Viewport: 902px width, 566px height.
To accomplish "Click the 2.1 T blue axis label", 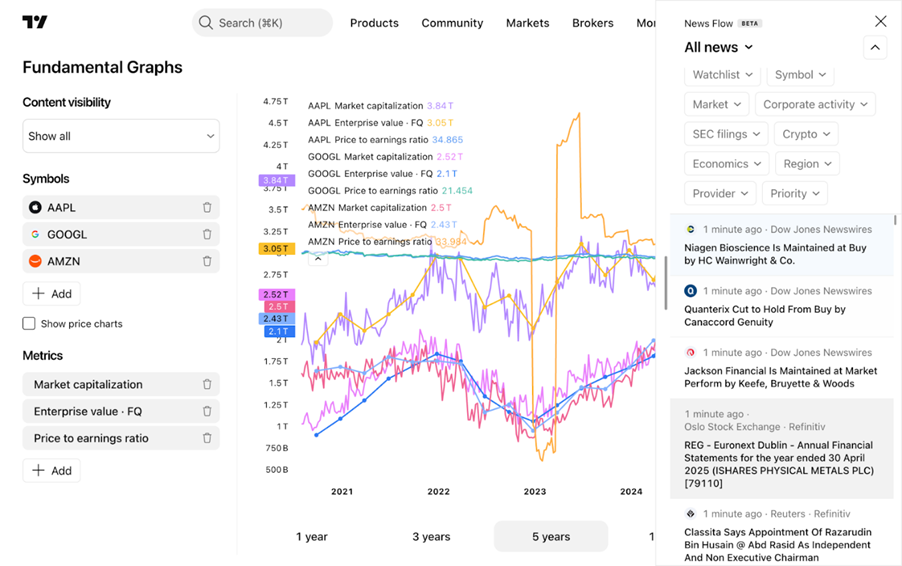I will tap(279, 331).
